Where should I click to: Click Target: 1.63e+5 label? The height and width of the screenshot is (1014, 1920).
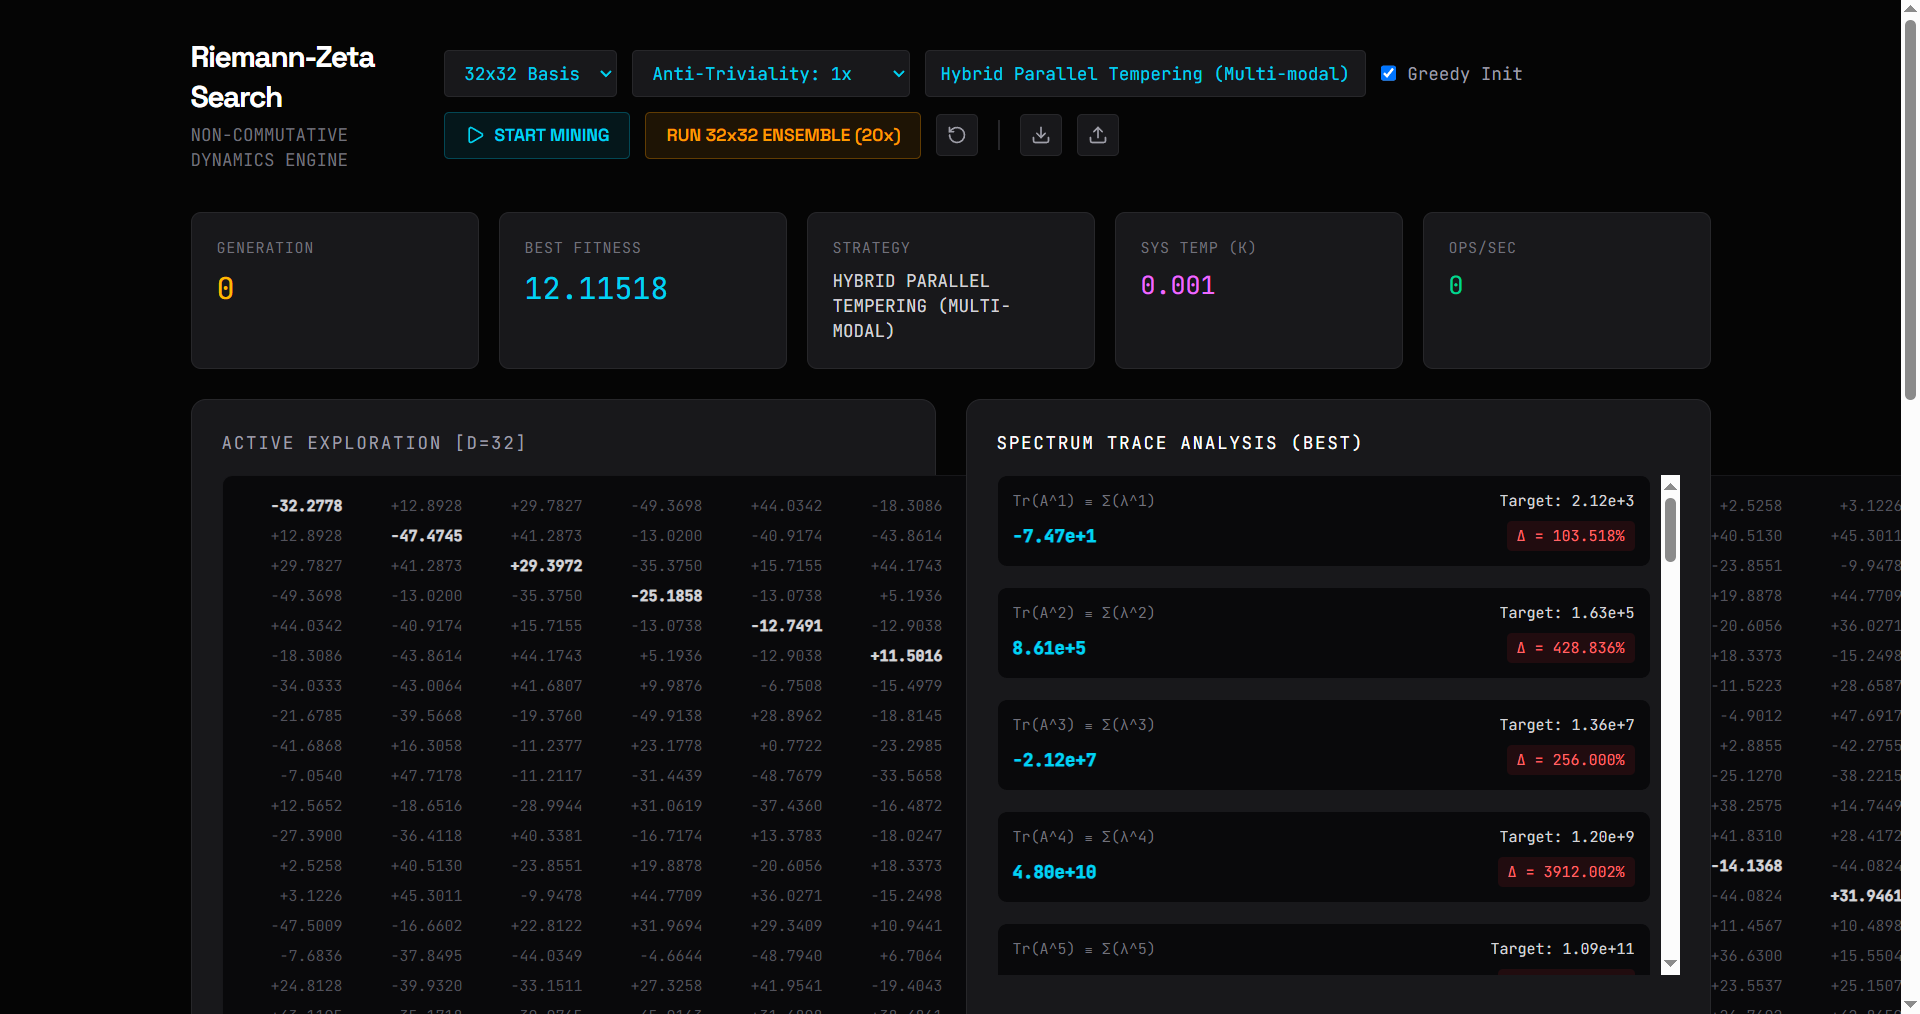(x=1567, y=613)
